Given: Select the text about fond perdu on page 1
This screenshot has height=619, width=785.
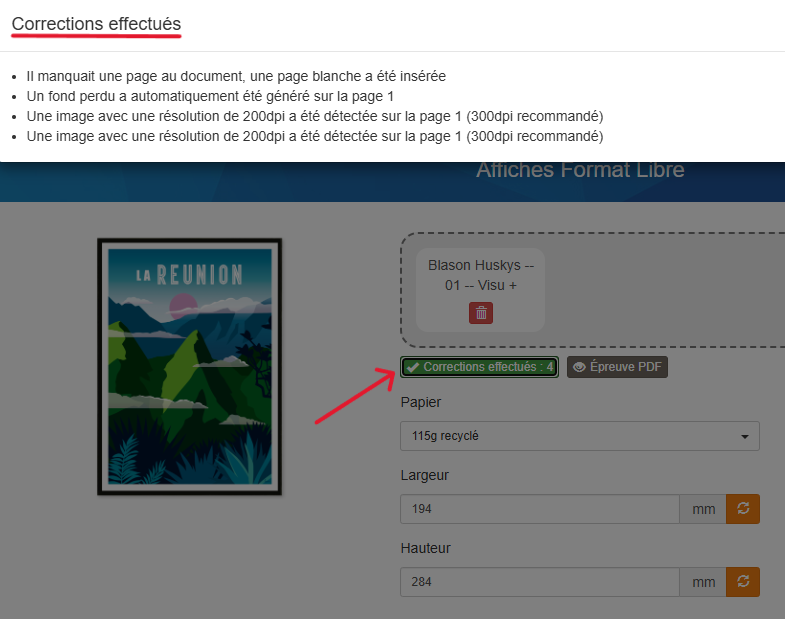Looking at the screenshot, I should point(210,96).
